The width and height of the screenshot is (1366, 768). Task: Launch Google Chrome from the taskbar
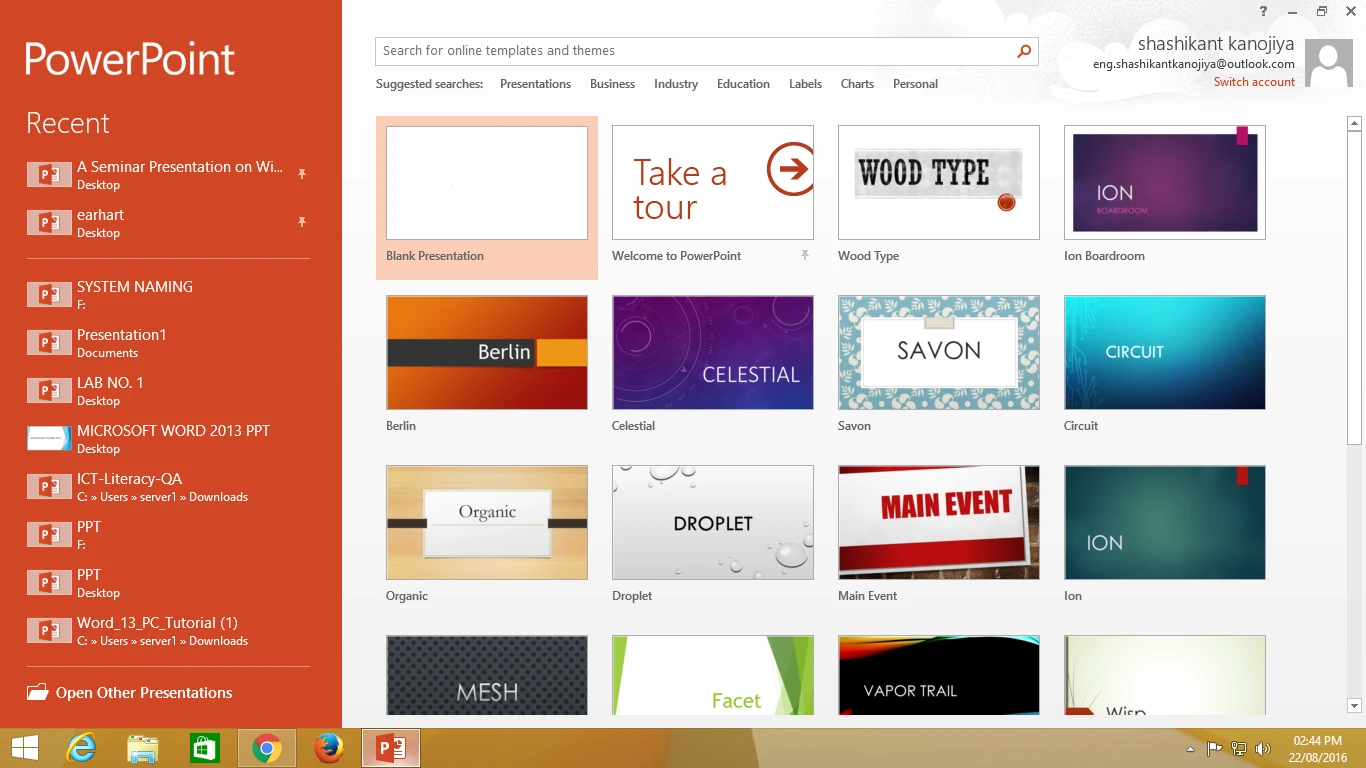point(266,748)
